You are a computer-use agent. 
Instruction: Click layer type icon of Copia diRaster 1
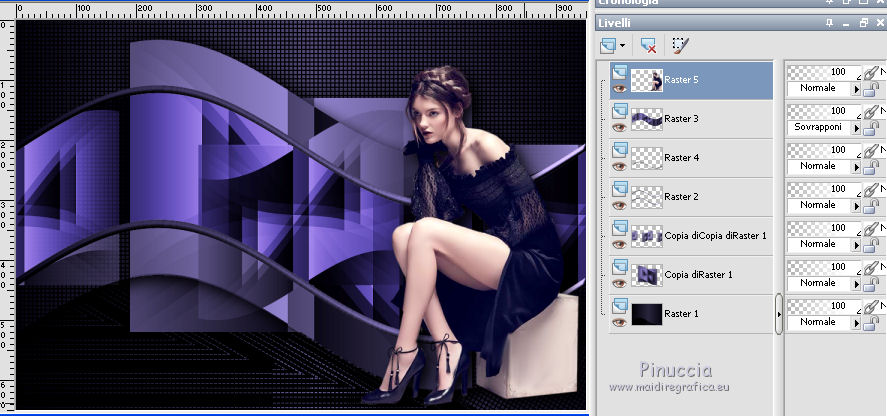(619, 267)
